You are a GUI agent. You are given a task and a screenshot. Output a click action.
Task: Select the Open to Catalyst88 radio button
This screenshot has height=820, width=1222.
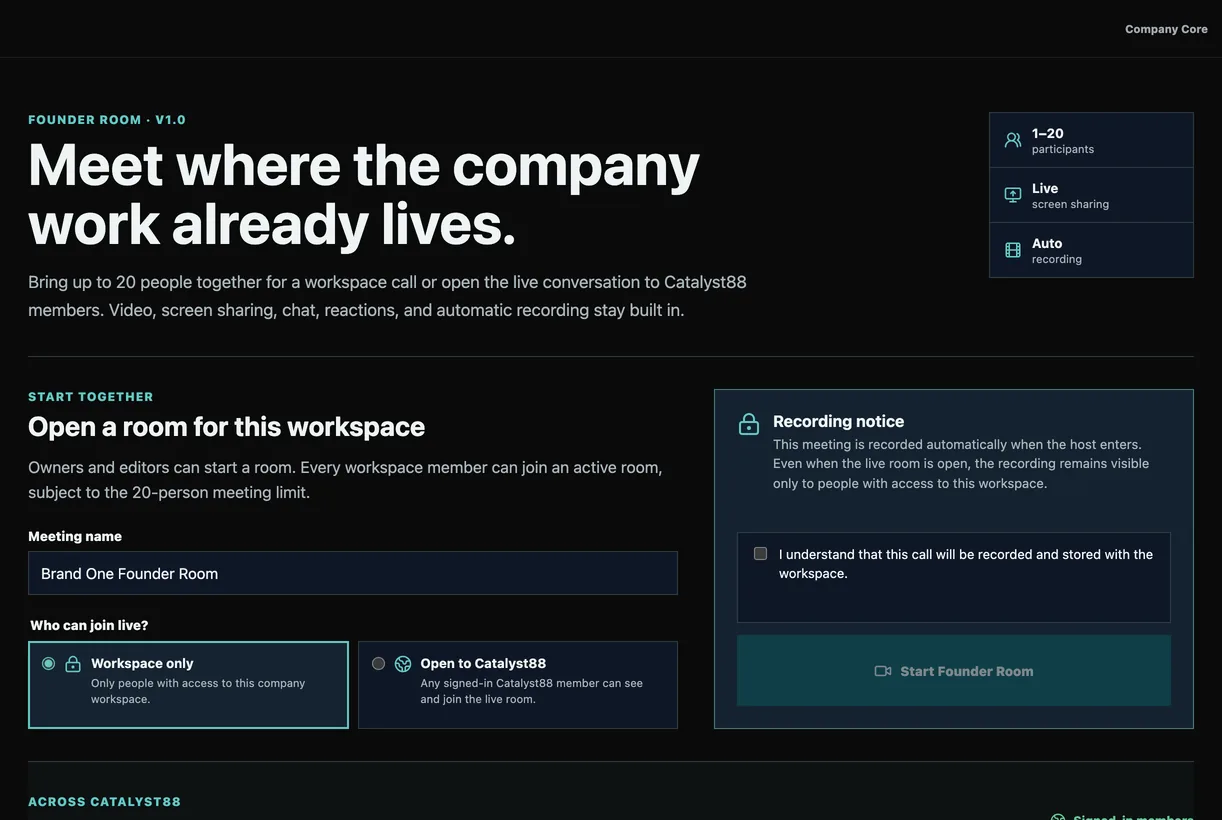point(378,664)
